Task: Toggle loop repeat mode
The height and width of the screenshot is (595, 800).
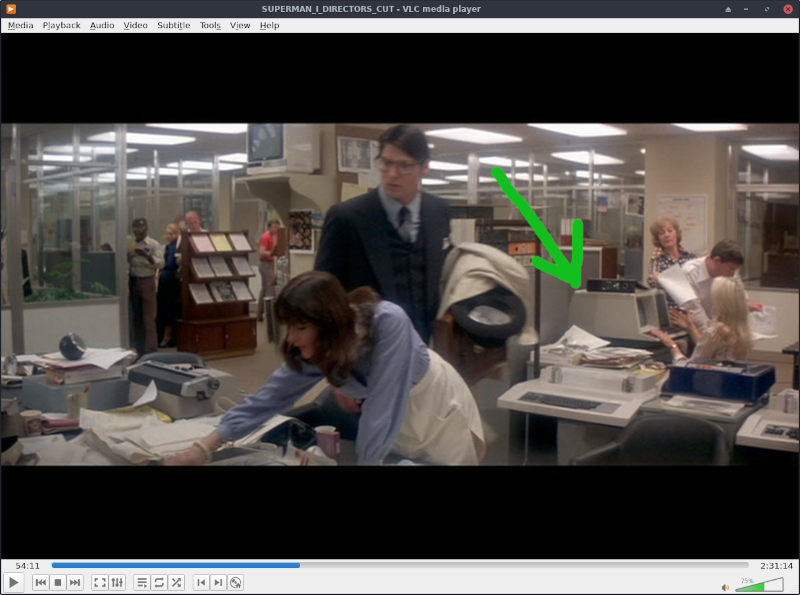Action: point(159,582)
